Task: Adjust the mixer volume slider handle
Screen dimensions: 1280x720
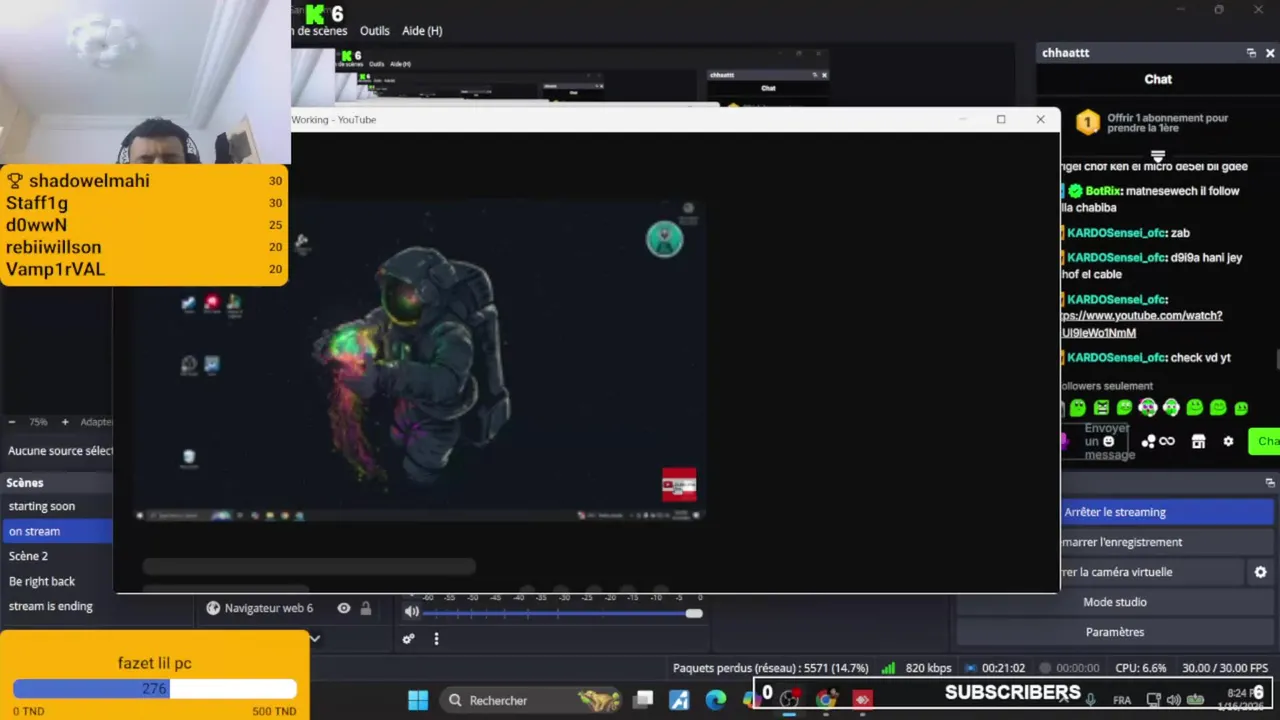Action: point(694,613)
